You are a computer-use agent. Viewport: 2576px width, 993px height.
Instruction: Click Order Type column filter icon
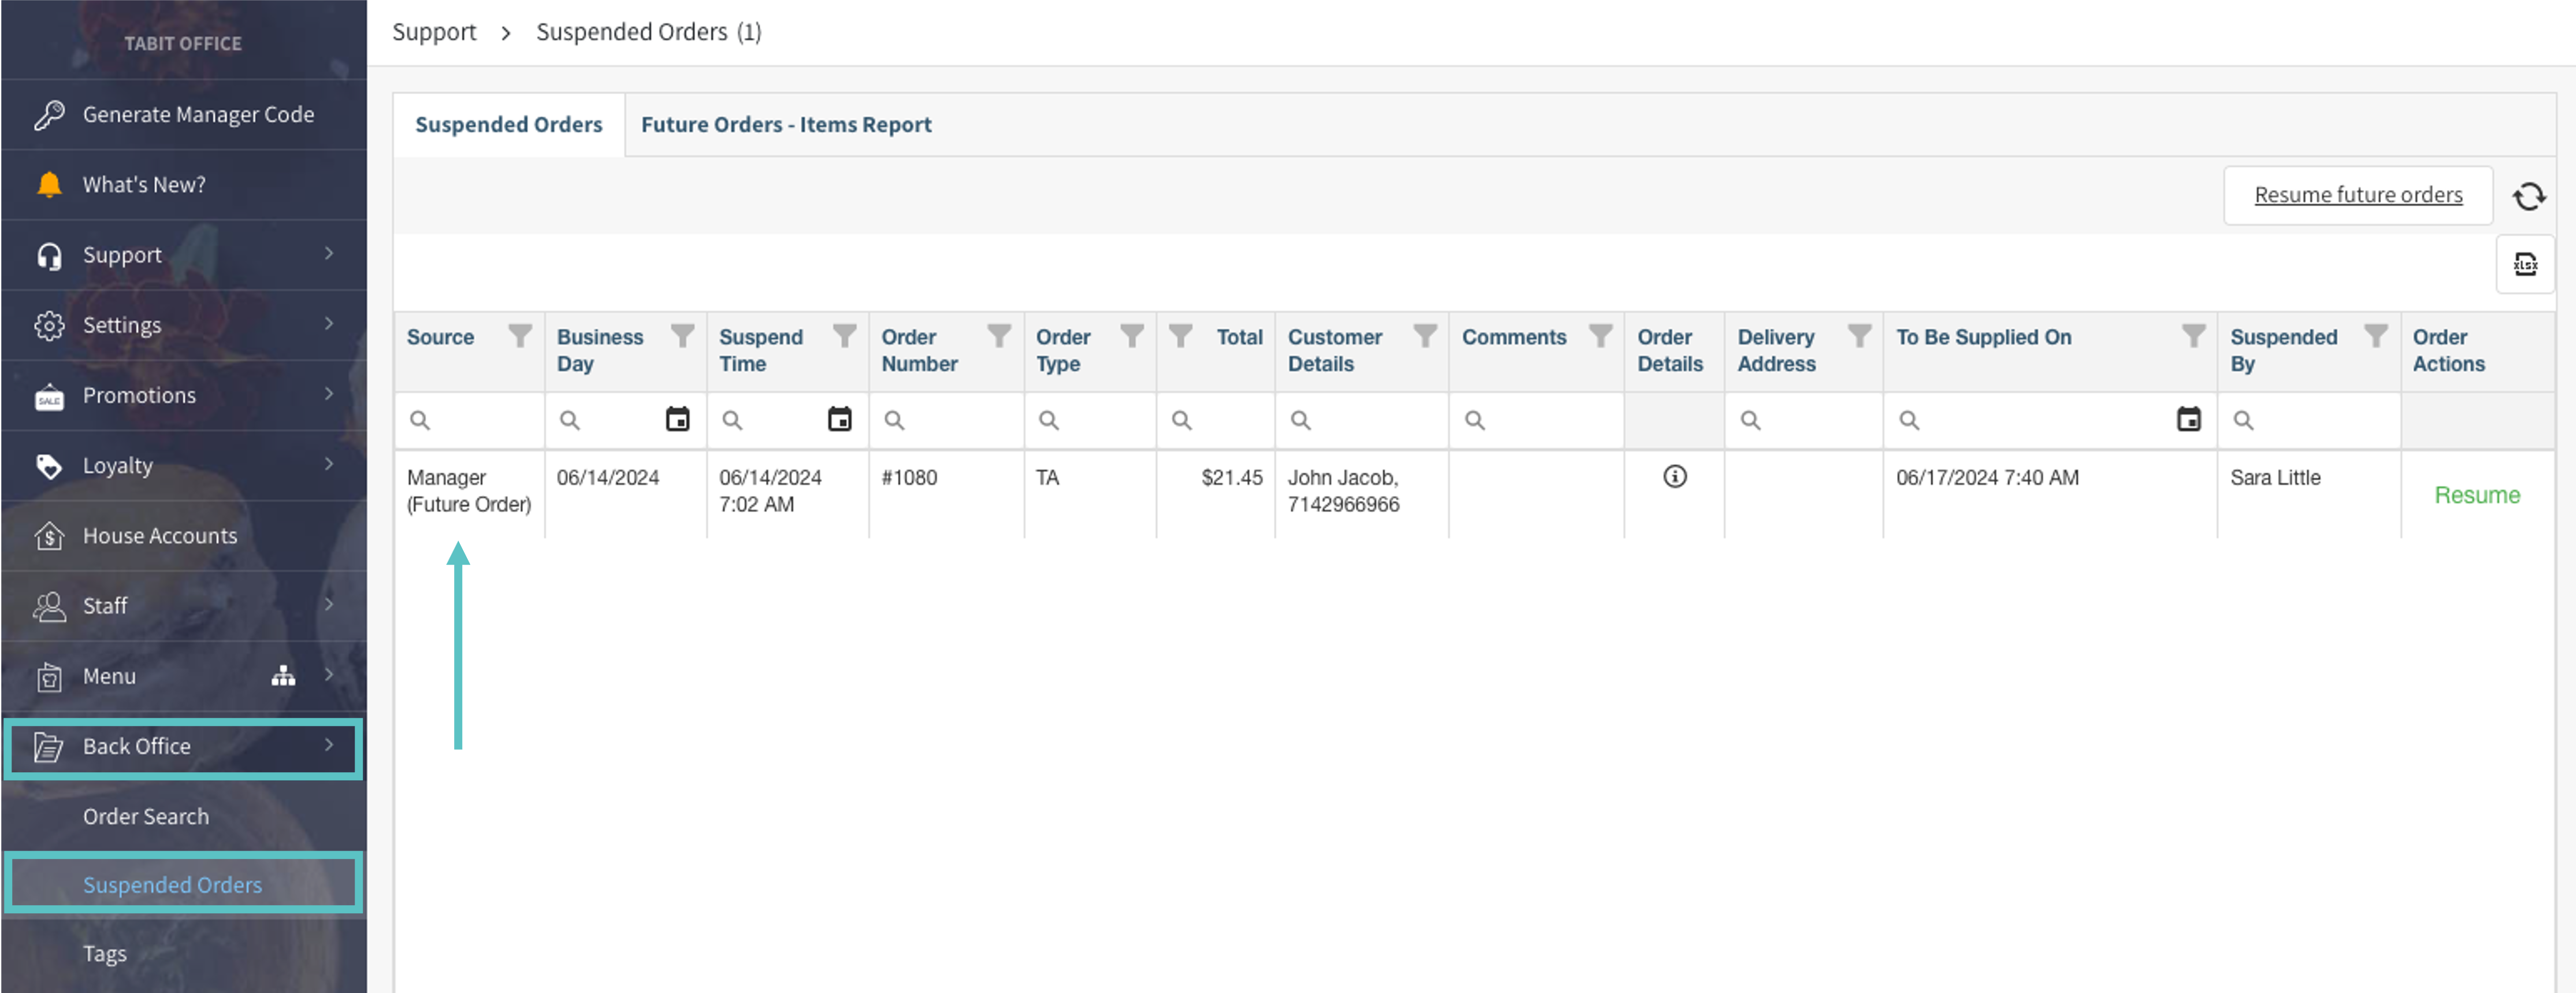pyautogui.click(x=1131, y=336)
